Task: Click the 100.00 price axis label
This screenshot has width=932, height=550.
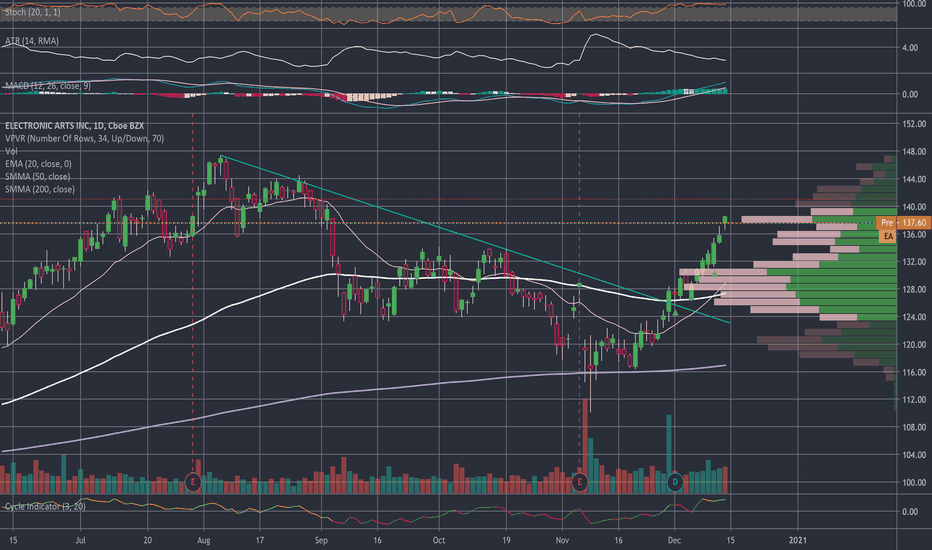Action: (914, 482)
